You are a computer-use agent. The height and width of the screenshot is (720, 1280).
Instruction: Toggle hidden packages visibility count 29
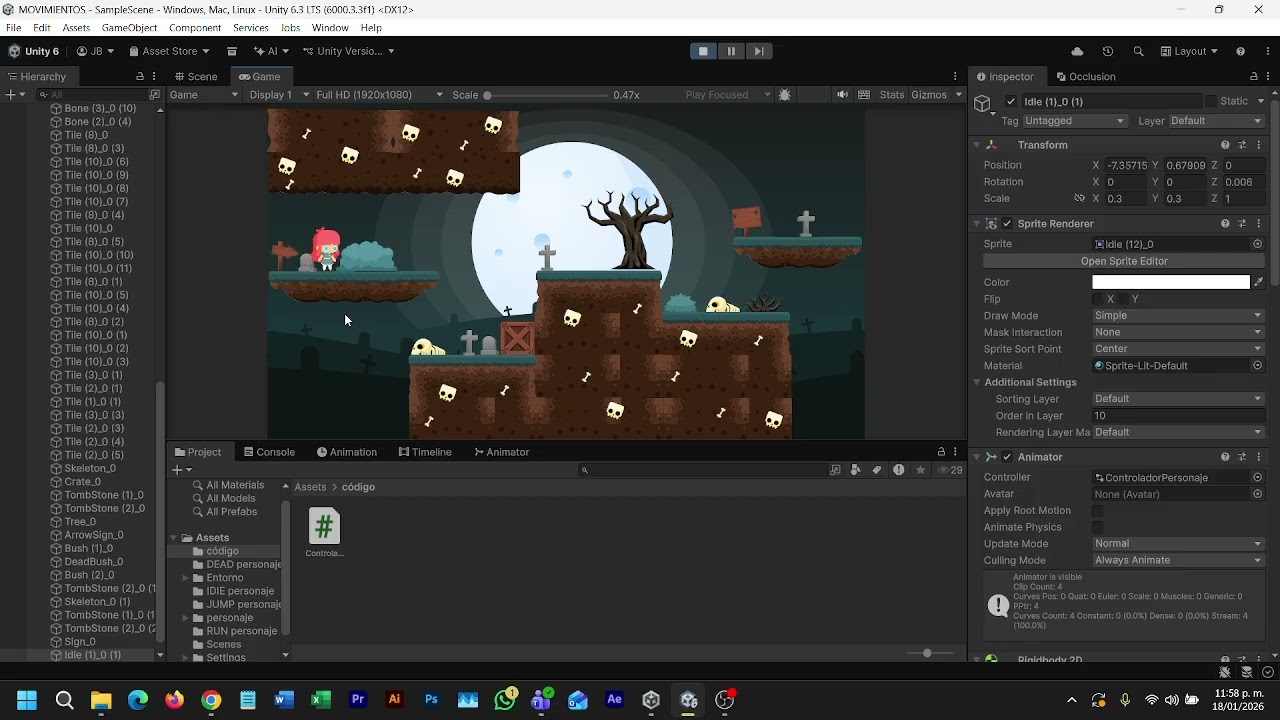(x=950, y=470)
